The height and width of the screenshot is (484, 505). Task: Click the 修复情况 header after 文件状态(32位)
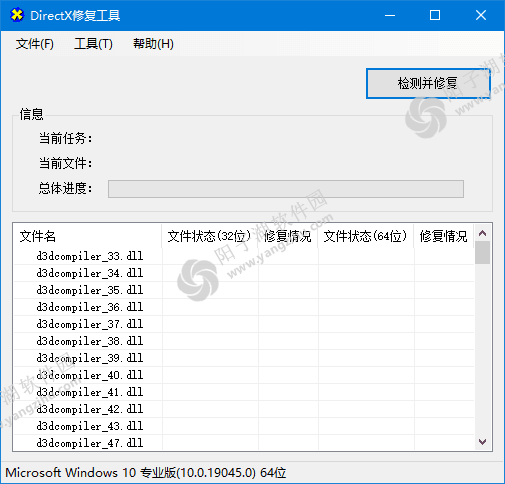288,236
